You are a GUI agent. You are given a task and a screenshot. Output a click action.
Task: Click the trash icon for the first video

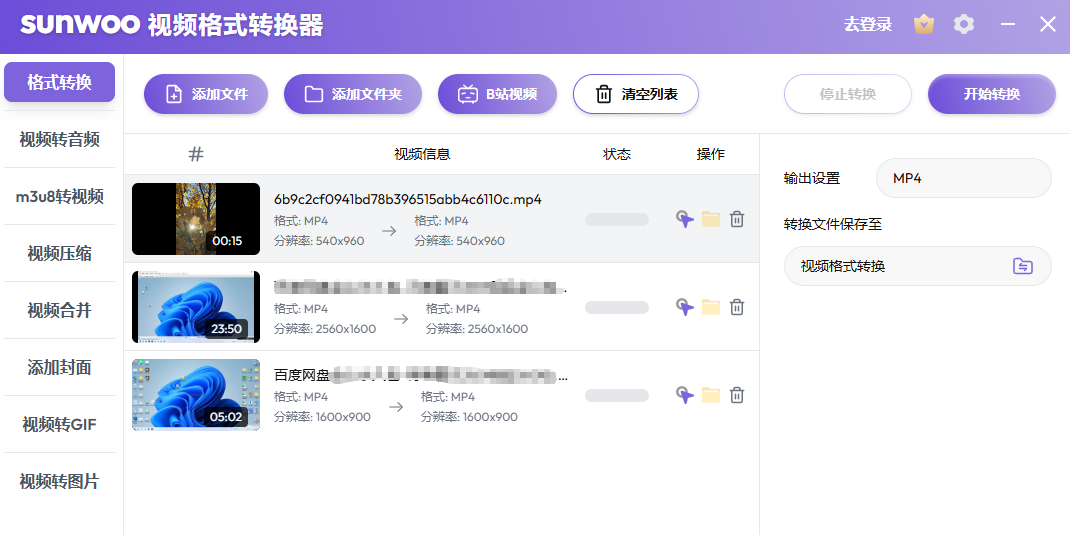coord(737,219)
